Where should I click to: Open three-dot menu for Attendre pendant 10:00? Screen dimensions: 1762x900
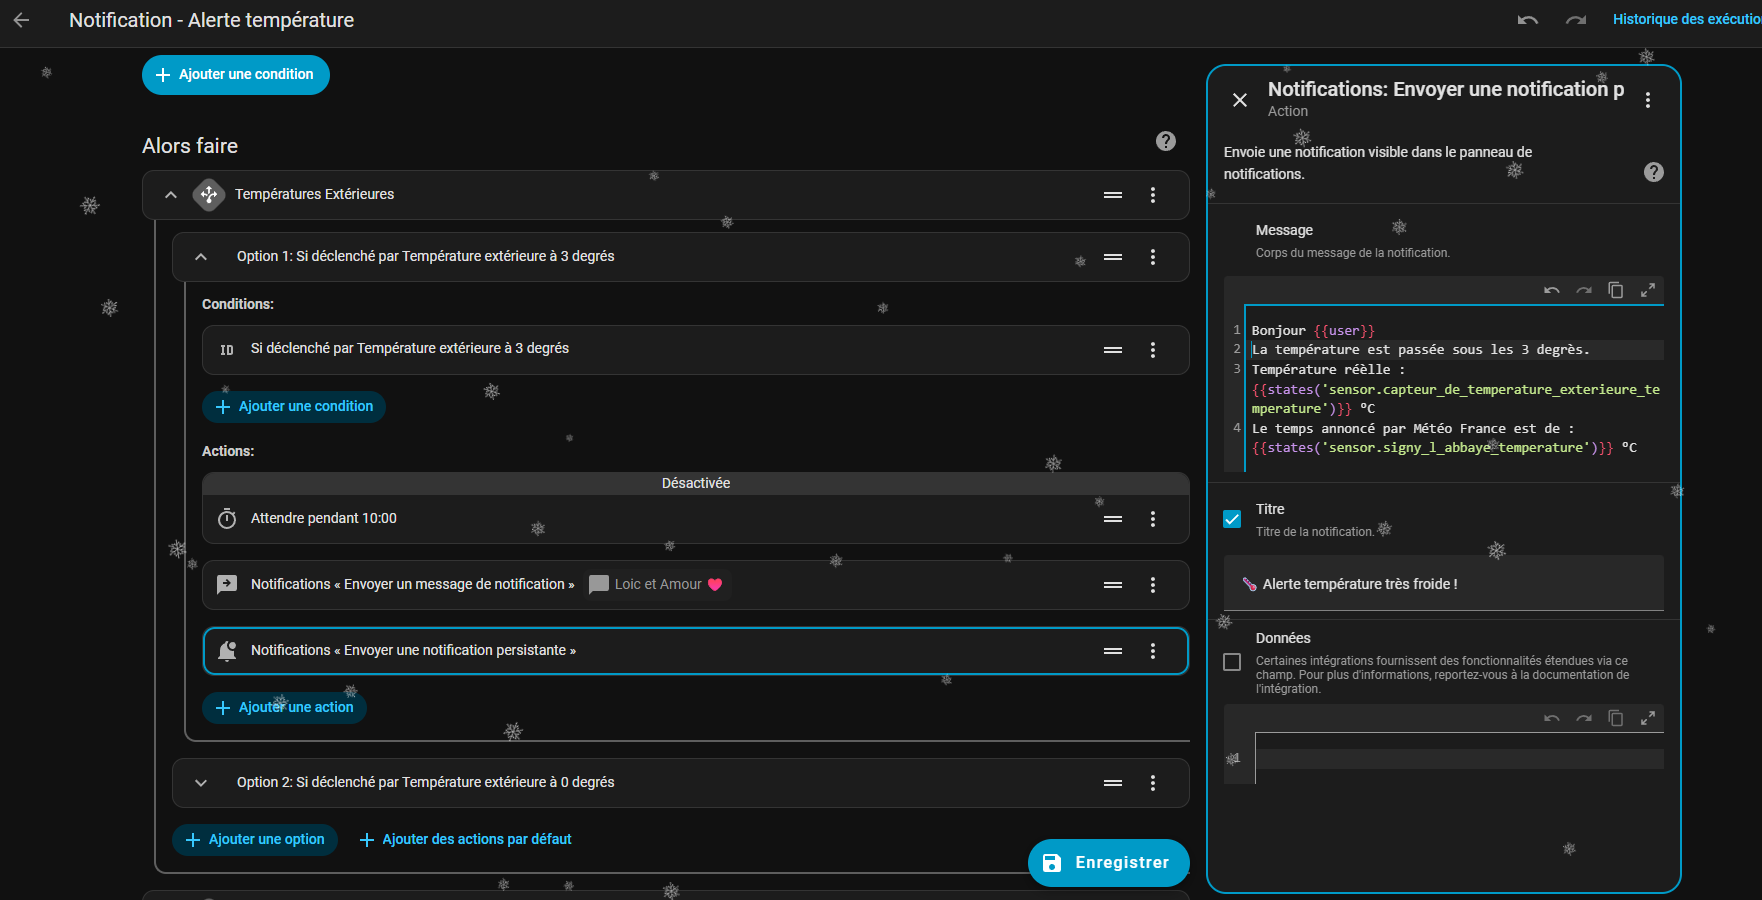1153,519
